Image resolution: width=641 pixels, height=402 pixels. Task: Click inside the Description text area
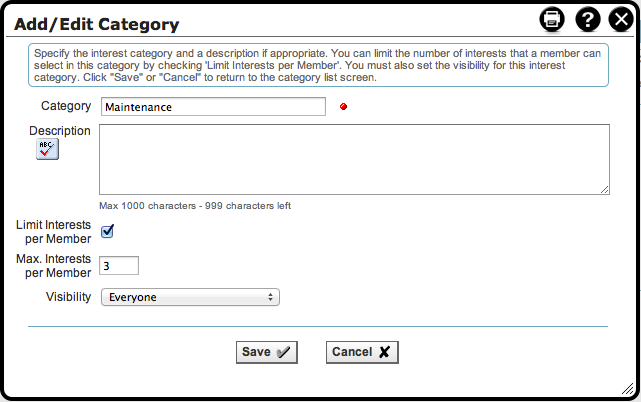[354, 158]
